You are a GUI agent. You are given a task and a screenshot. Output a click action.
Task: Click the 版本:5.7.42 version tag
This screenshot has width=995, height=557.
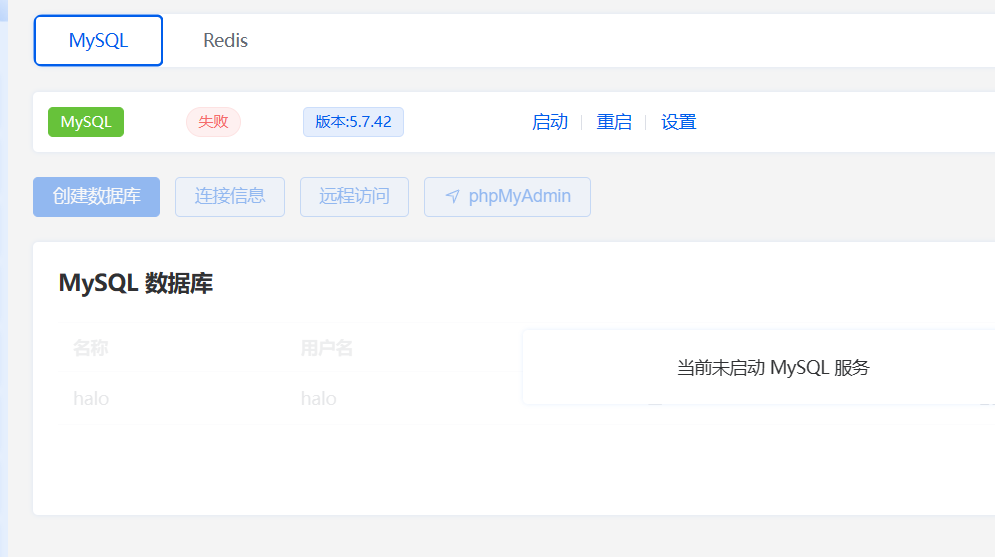[x=353, y=122]
